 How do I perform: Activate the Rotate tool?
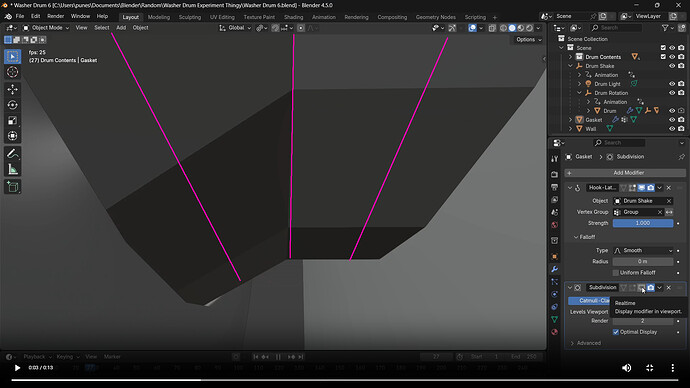(x=12, y=105)
